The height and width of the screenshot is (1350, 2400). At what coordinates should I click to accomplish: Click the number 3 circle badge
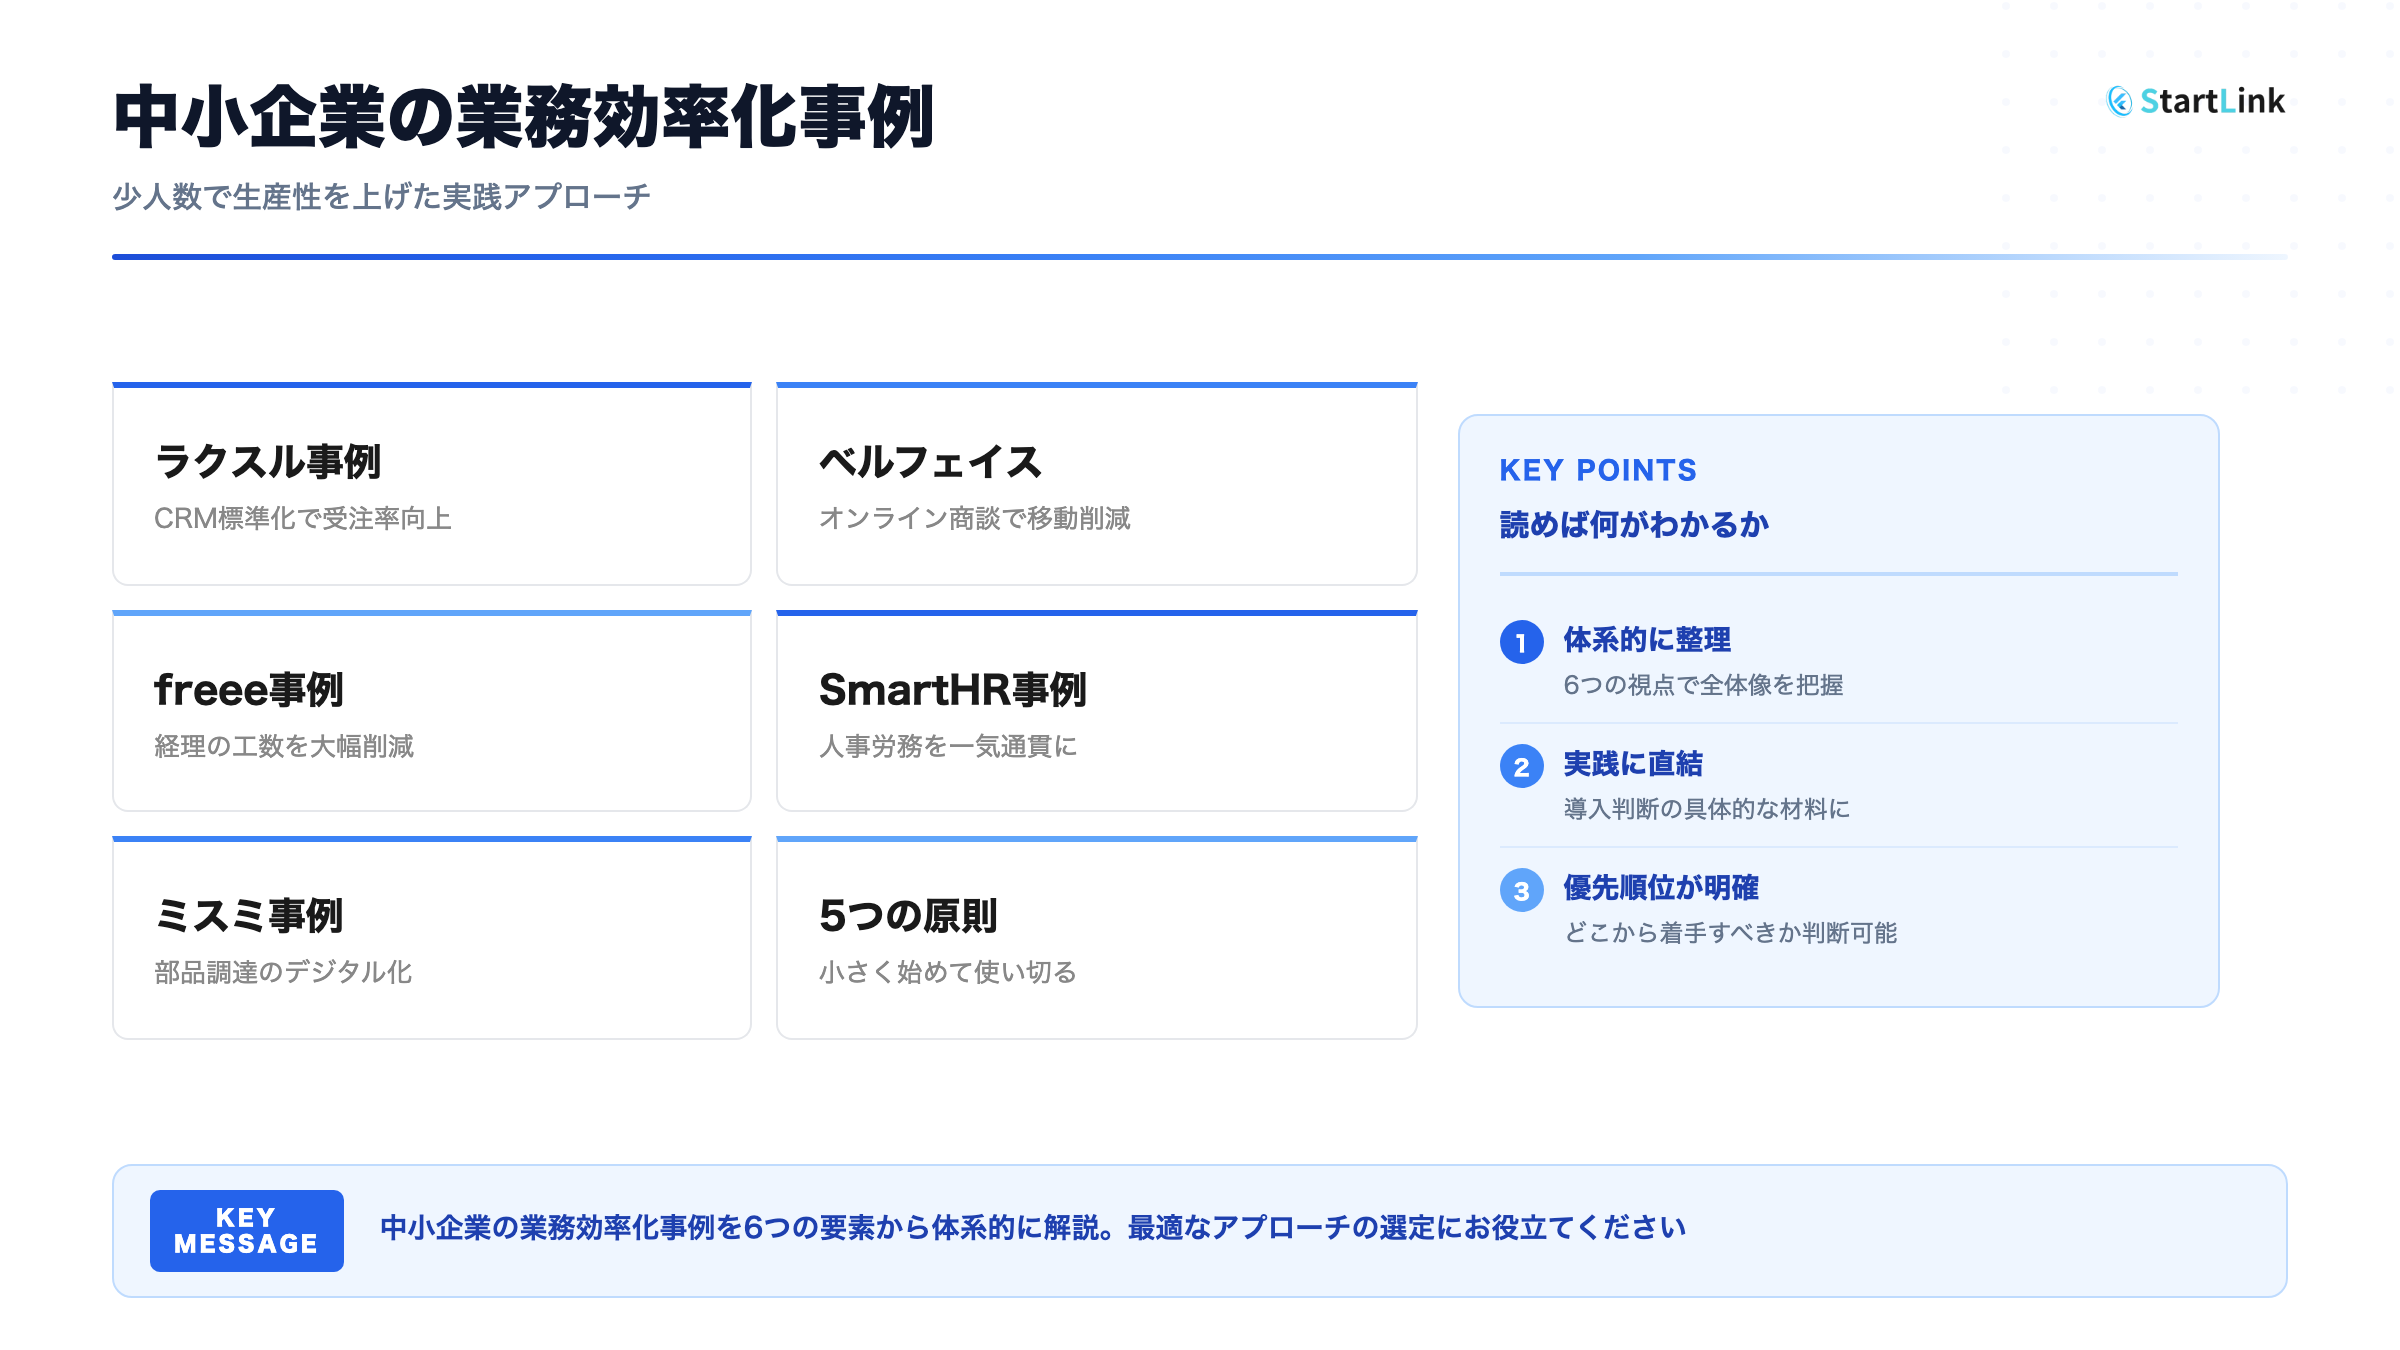[1521, 890]
